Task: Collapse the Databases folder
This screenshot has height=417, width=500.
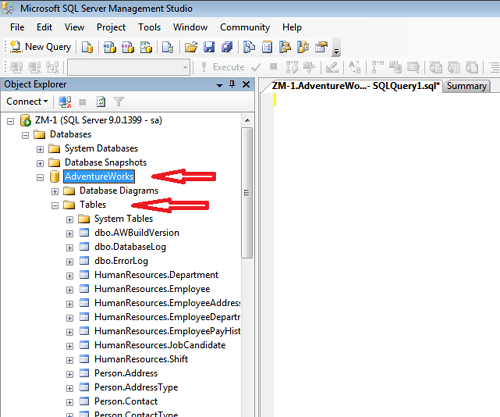Action: click(25, 135)
